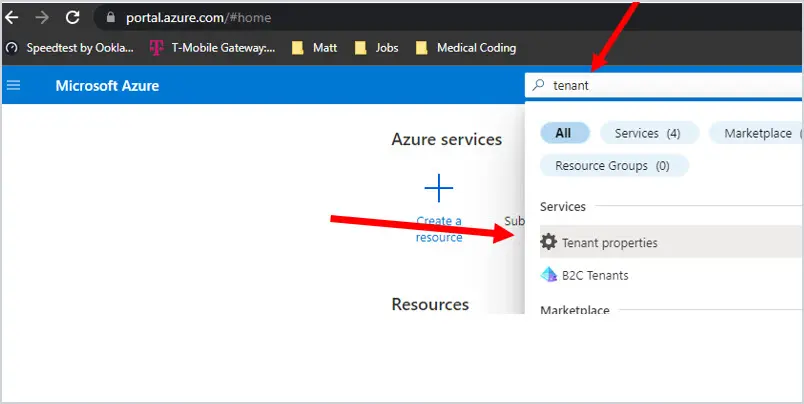Click the Resources heading

click(x=430, y=304)
